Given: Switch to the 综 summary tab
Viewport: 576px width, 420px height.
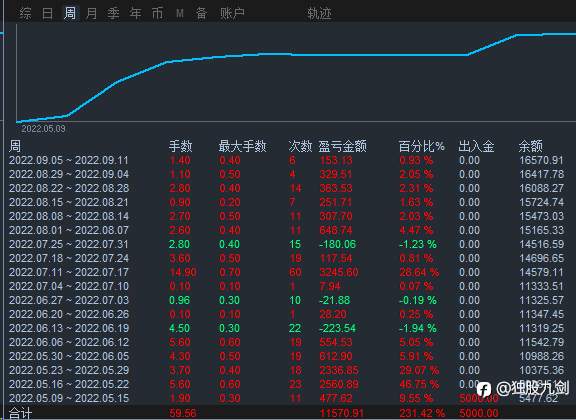Looking at the screenshot, I should [x=26, y=14].
